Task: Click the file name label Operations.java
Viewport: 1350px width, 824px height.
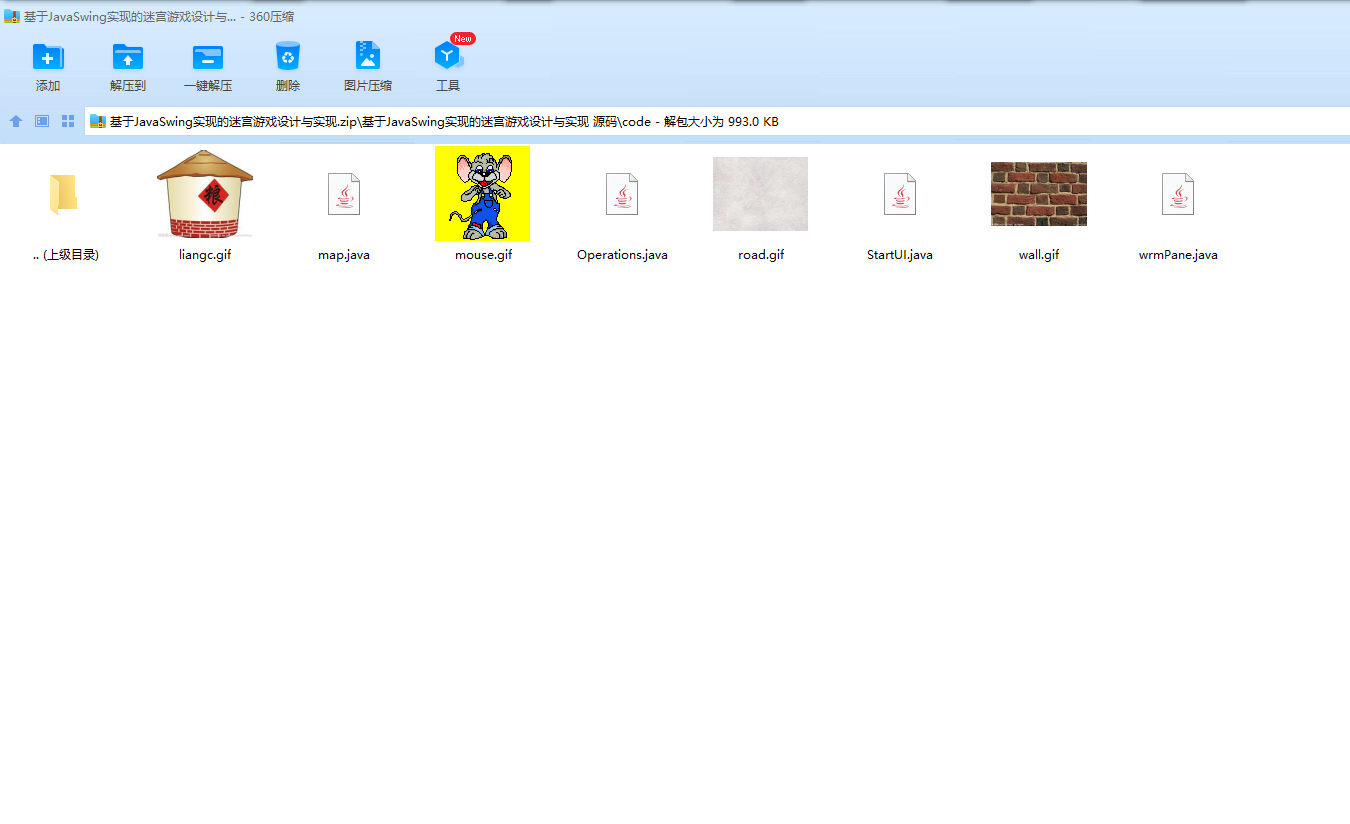Action: (622, 255)
